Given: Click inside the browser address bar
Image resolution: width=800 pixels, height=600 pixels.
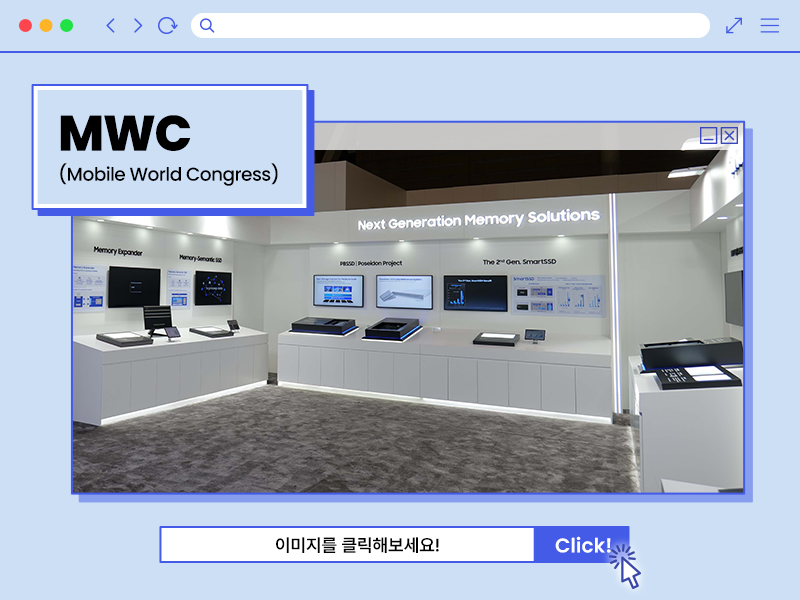Looking at the screenshot, I should coord(450,26).
